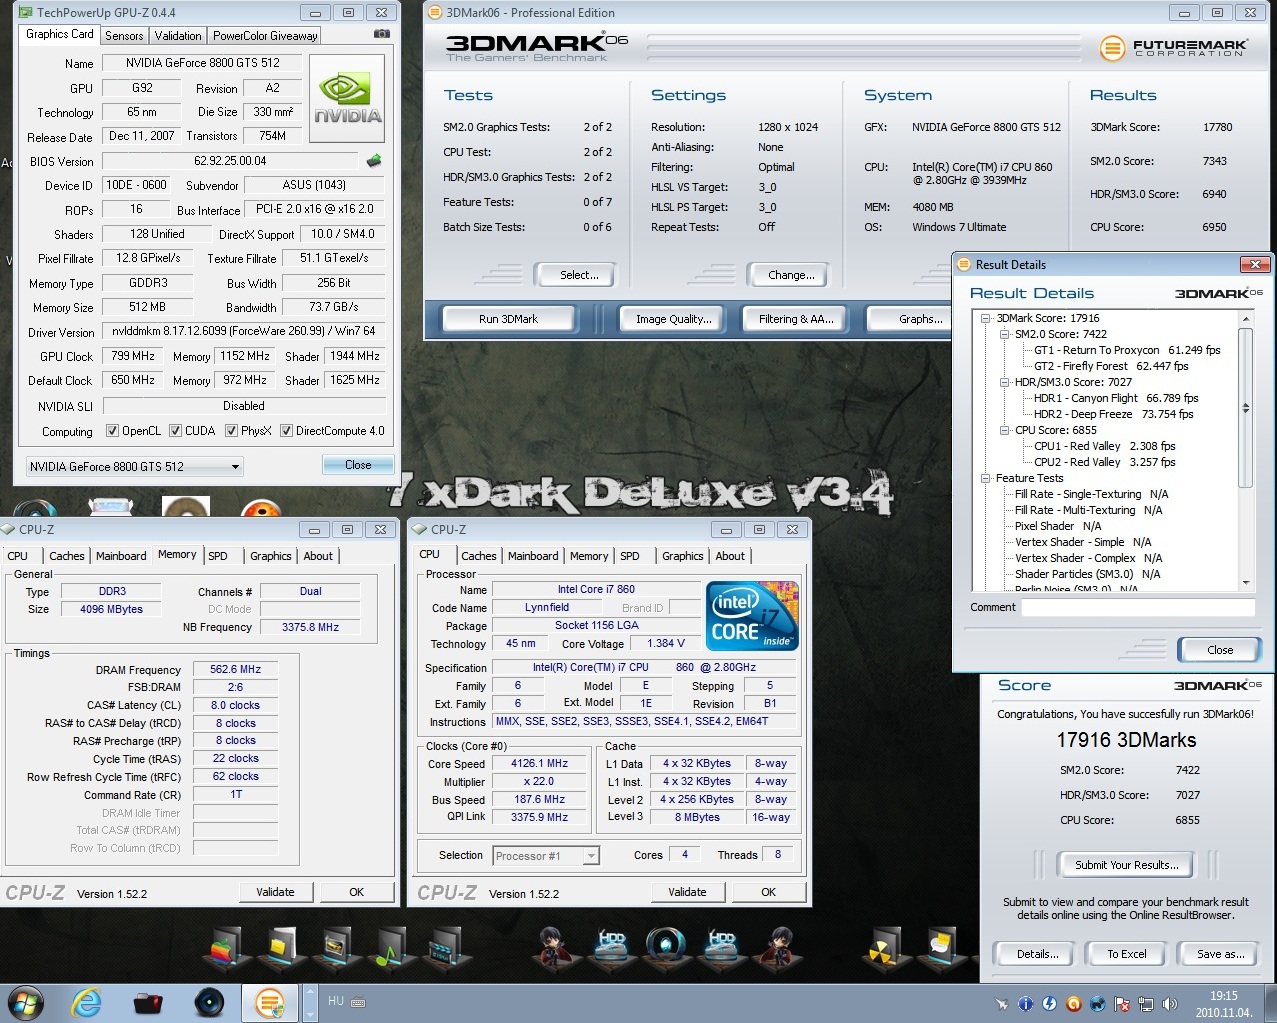The width and height of the screenshot is (1277, 1023).
Task: Toggle the OpenCL checkbox
Action: pyautogui.click(x=113, y=431)
